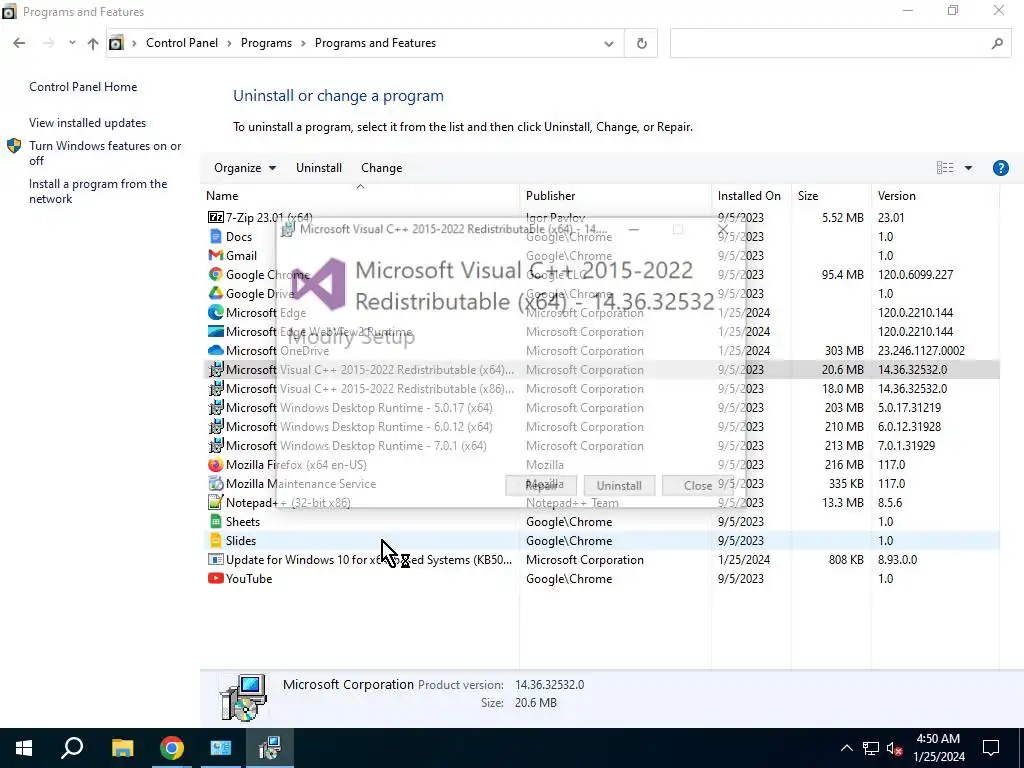Select the Gmail app icon
Screen dimensions: 1024x768
click(216, 255)
